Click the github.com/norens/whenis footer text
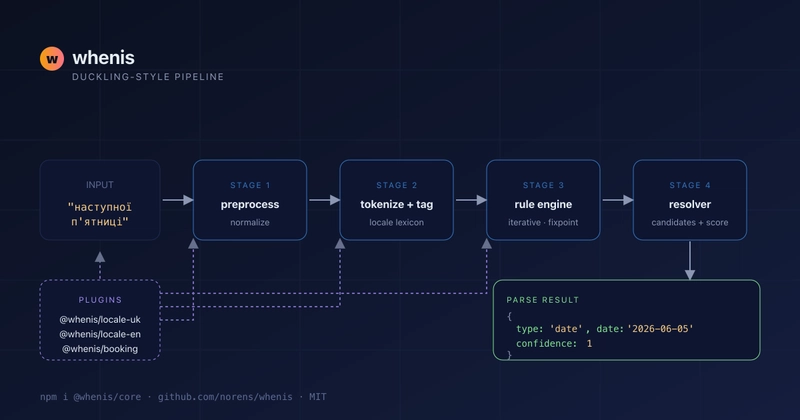The height and width of the screenshot is (420, 800). [225, 397]
